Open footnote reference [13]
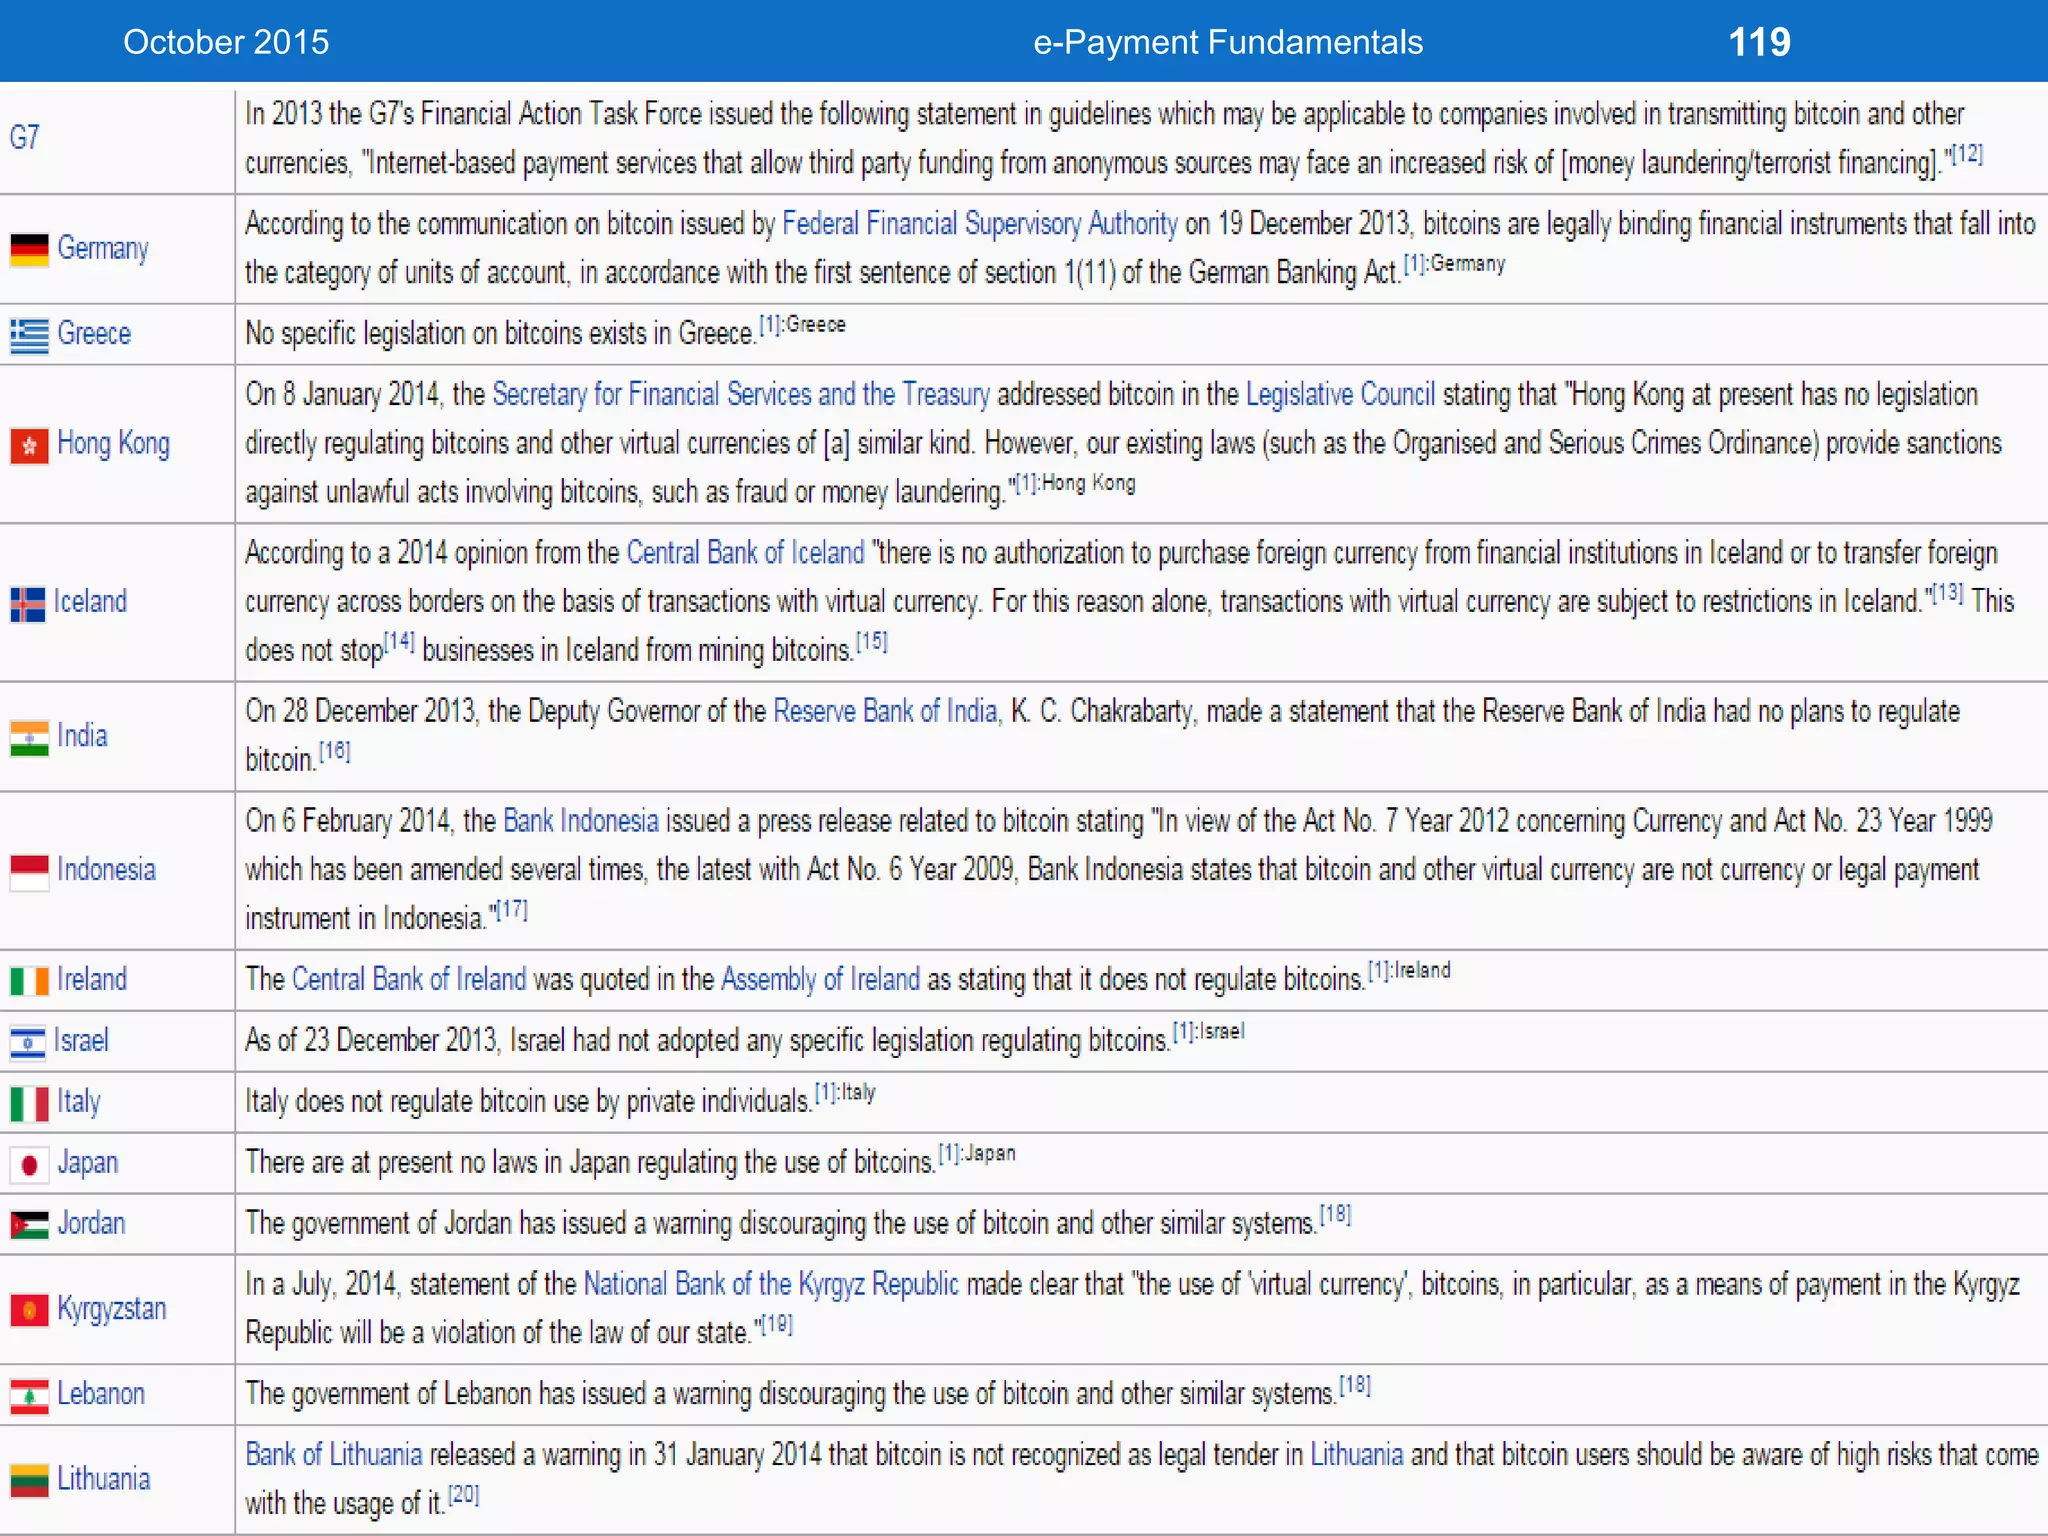2048x1536 pixels. 1947,593
